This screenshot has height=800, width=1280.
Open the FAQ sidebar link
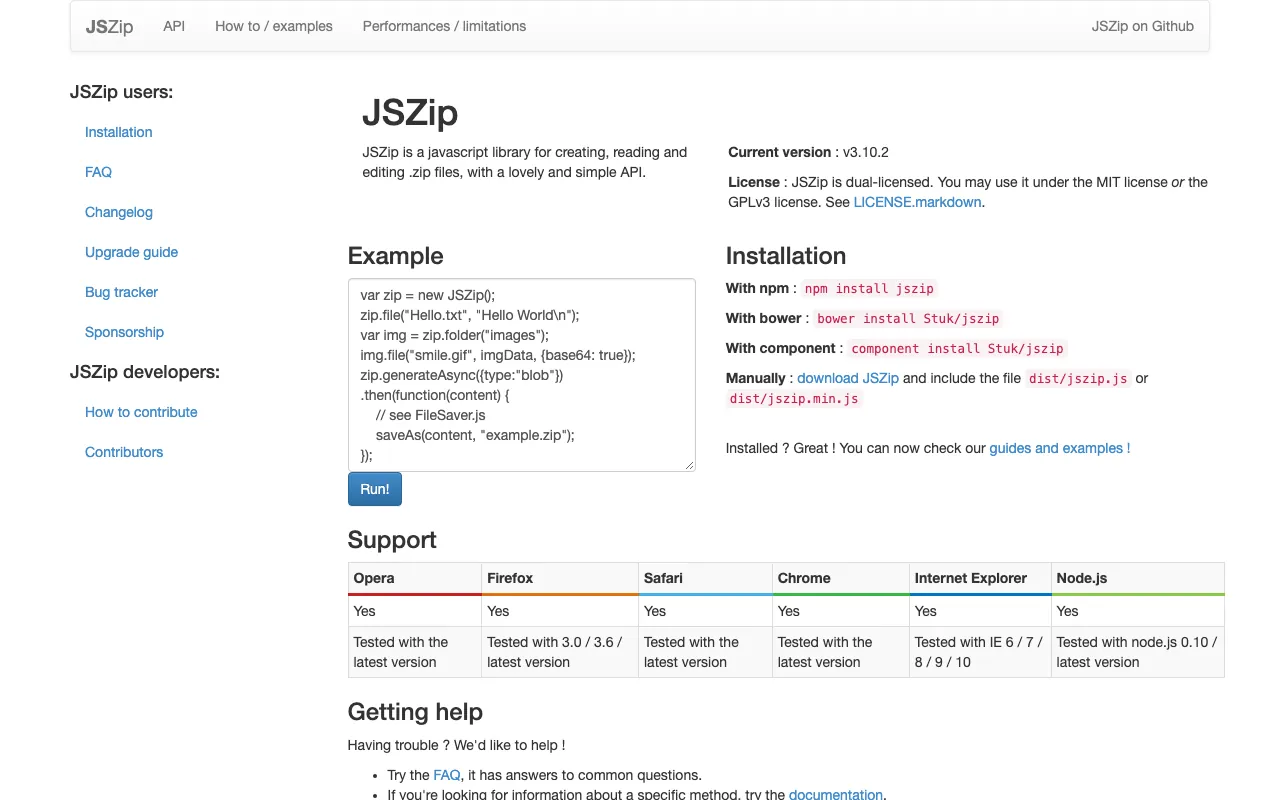coord(98,172)
